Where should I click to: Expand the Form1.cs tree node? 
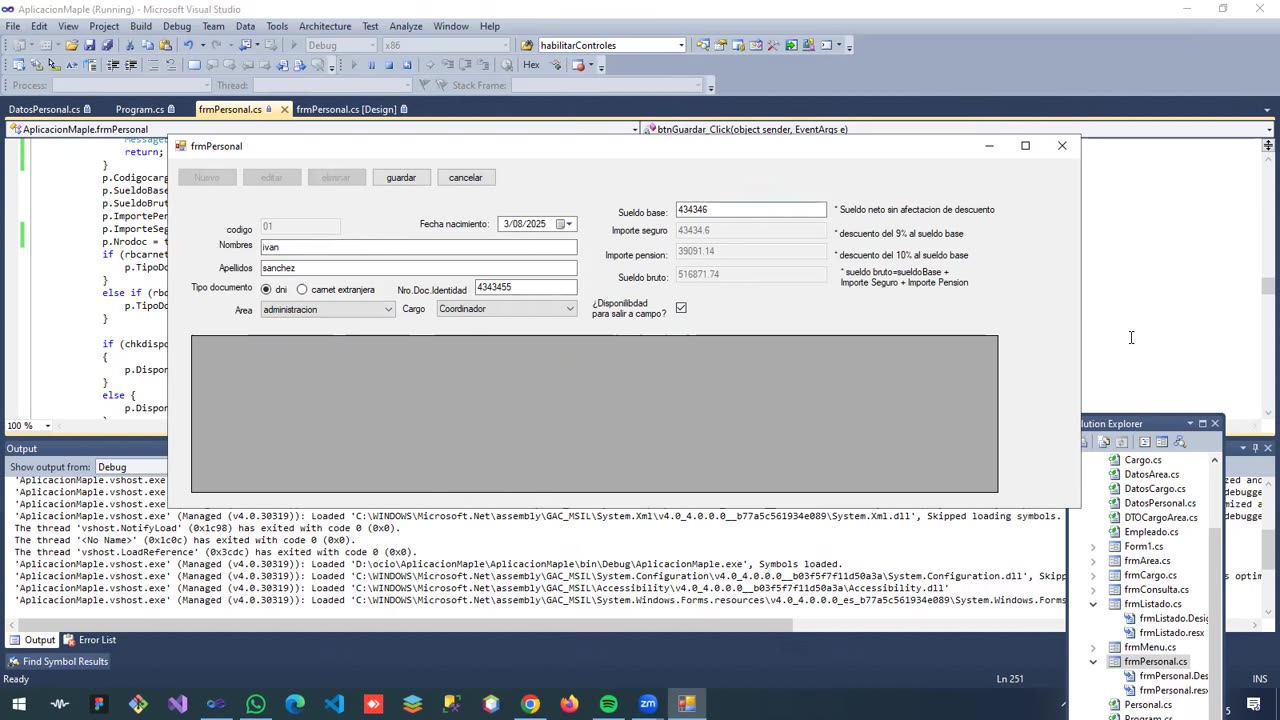click(1093, 547)
